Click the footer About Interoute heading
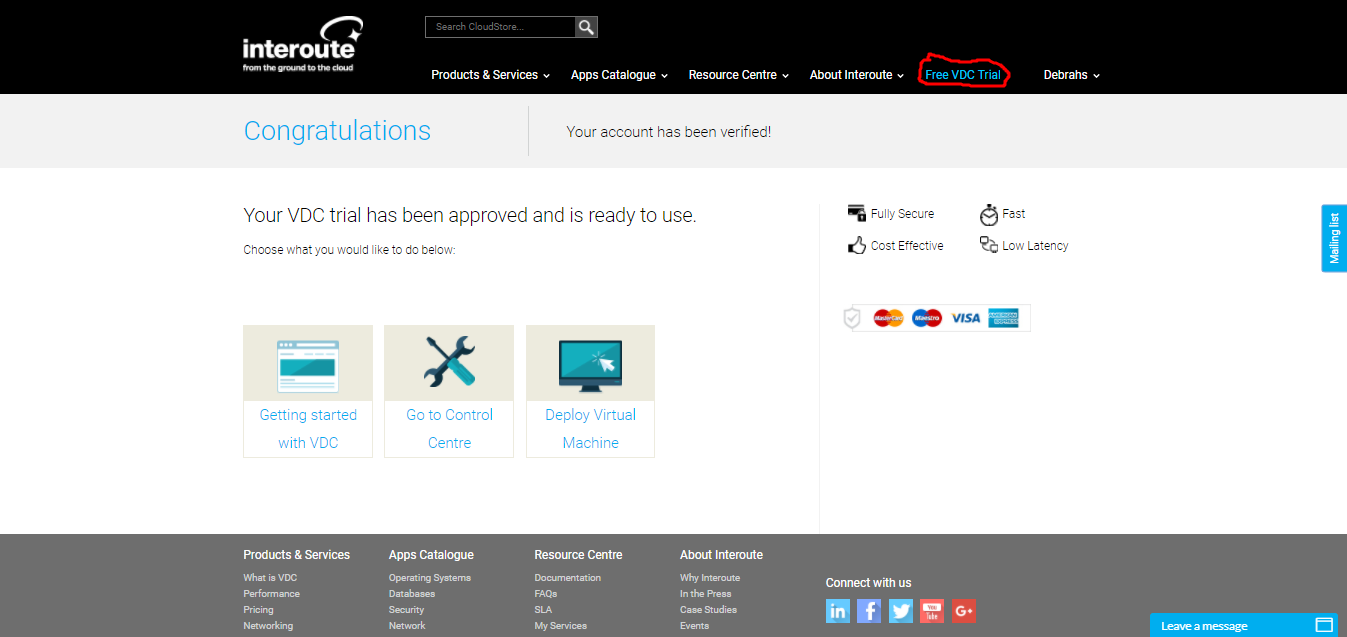 (721, 555)
